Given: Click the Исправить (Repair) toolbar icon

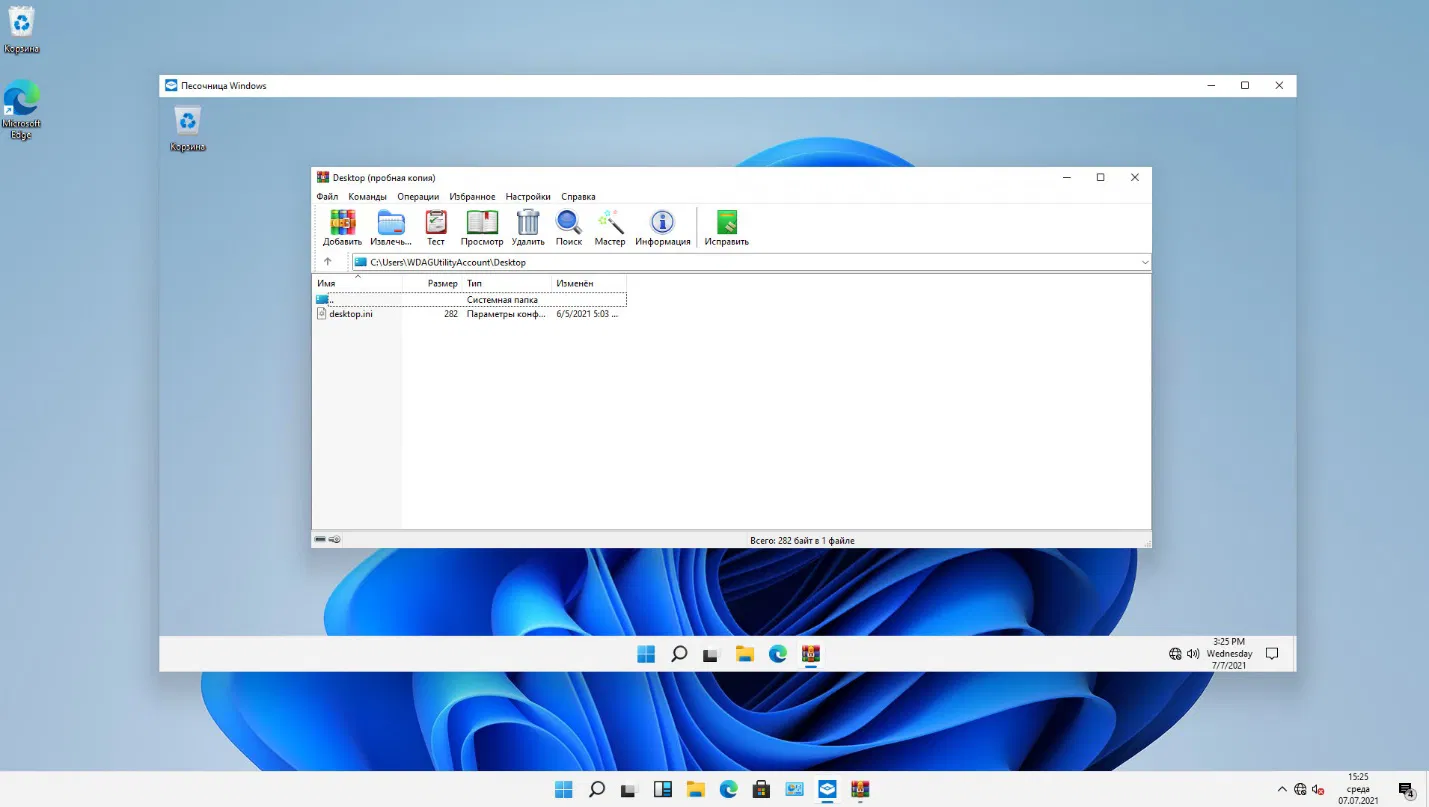Looking at the screenshot, I should pyautogui.click(x=726, y=227).
